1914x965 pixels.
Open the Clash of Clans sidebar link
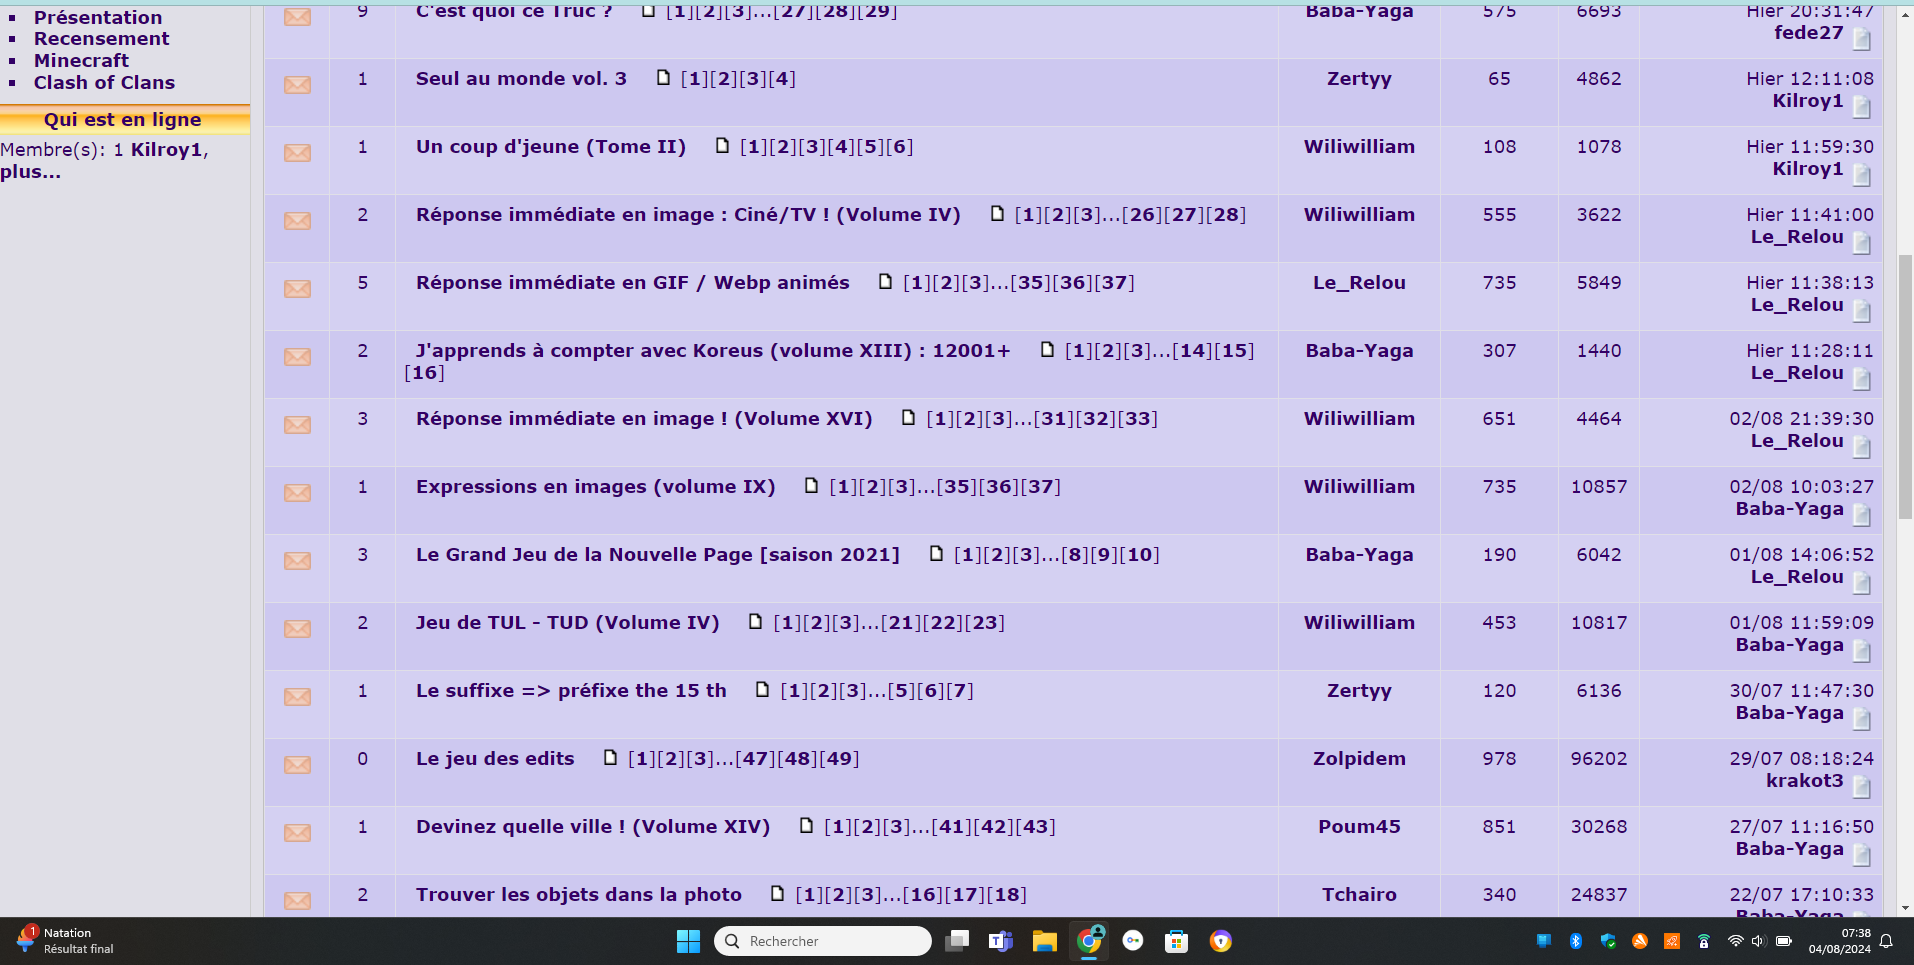(104, 83)
